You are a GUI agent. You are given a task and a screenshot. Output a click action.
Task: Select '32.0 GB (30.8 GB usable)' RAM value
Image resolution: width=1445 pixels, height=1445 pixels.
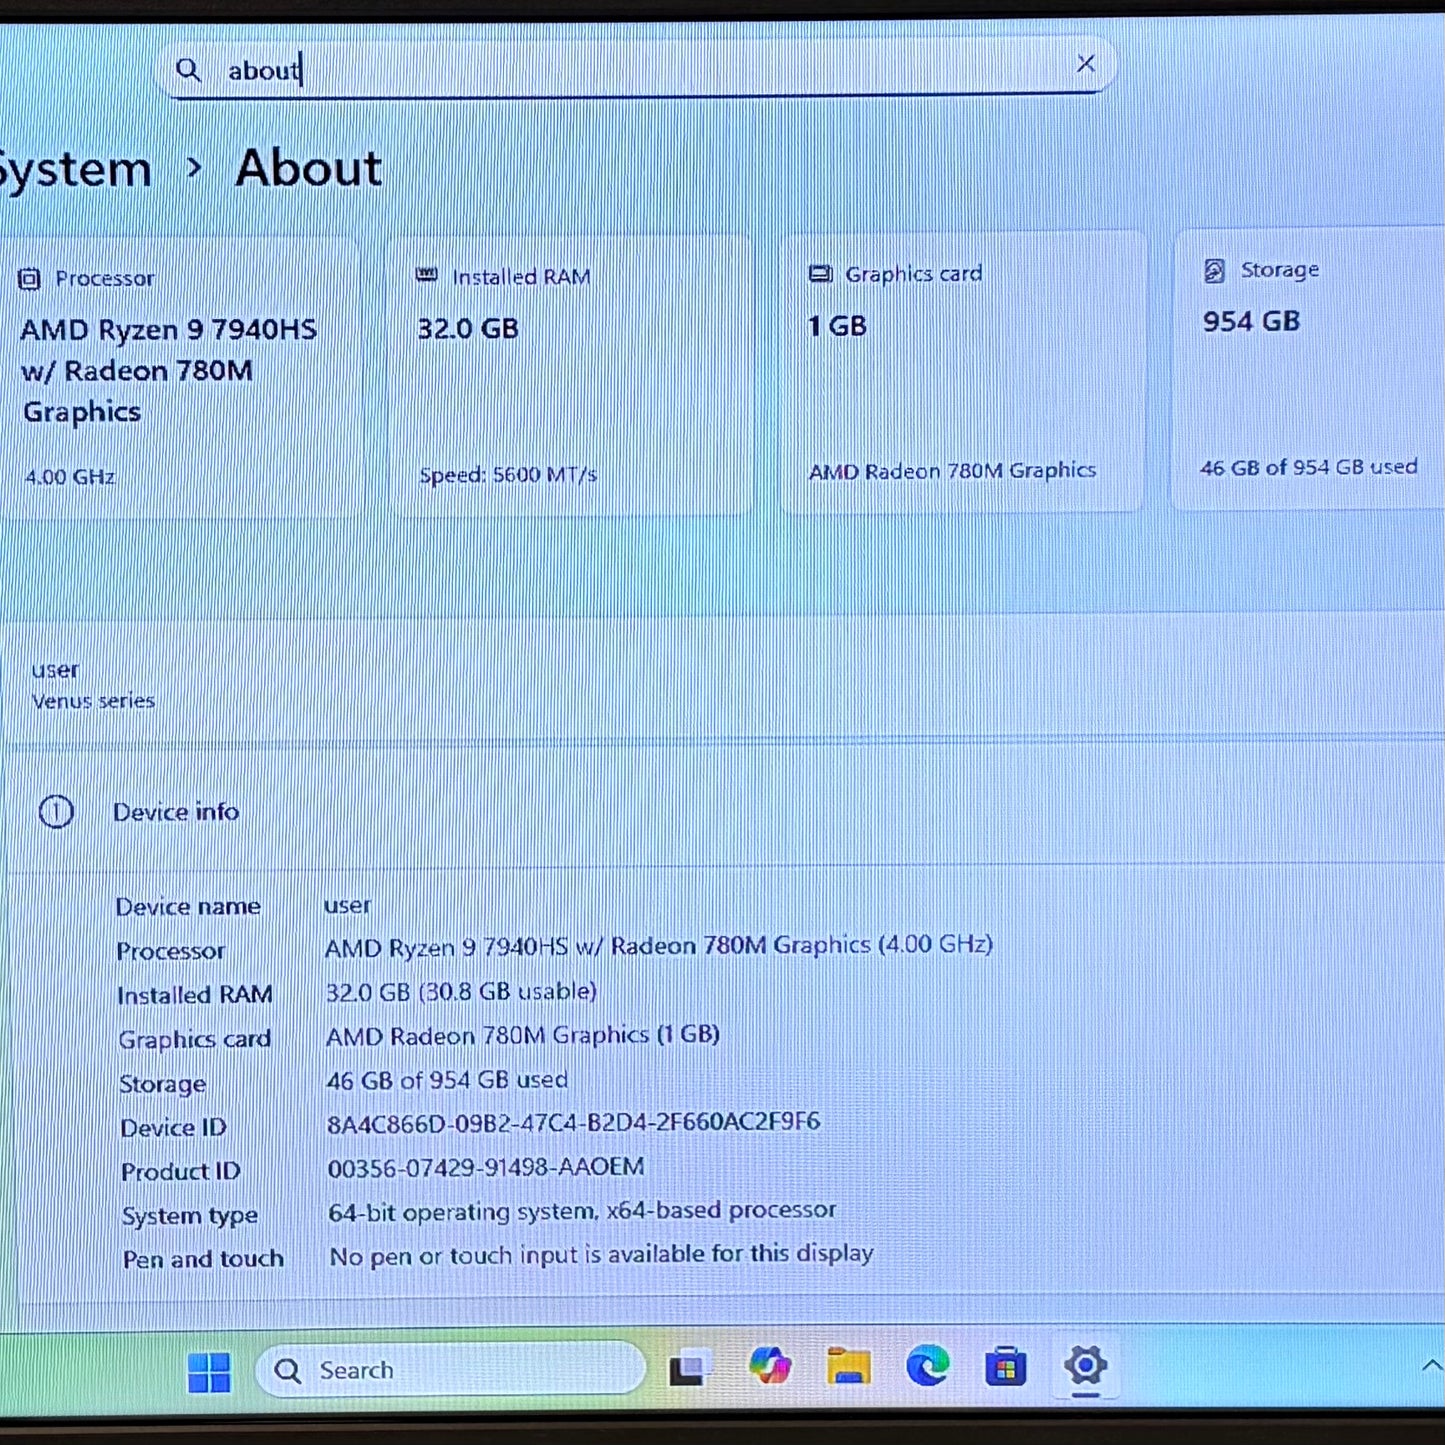point(461,991)
